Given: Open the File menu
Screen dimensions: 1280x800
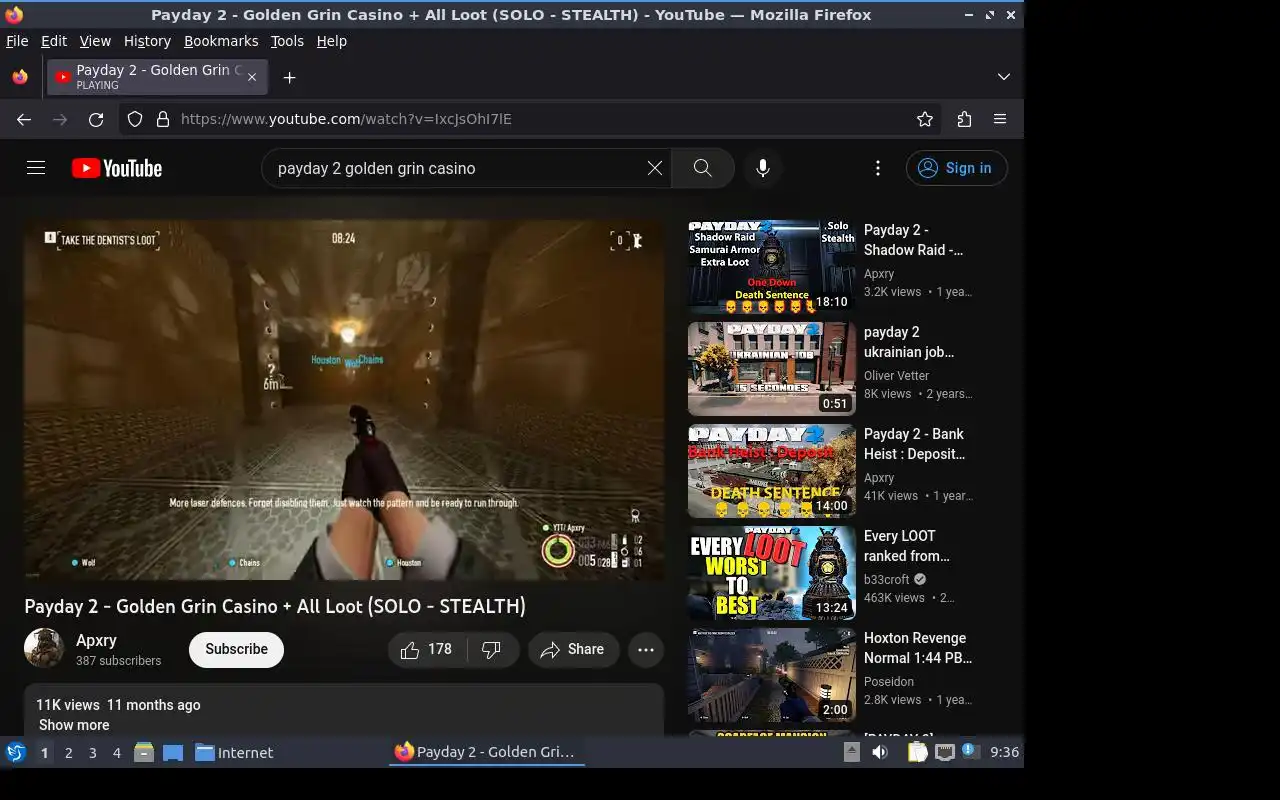Looking at the screenshot, I should (x=17, y=41).
